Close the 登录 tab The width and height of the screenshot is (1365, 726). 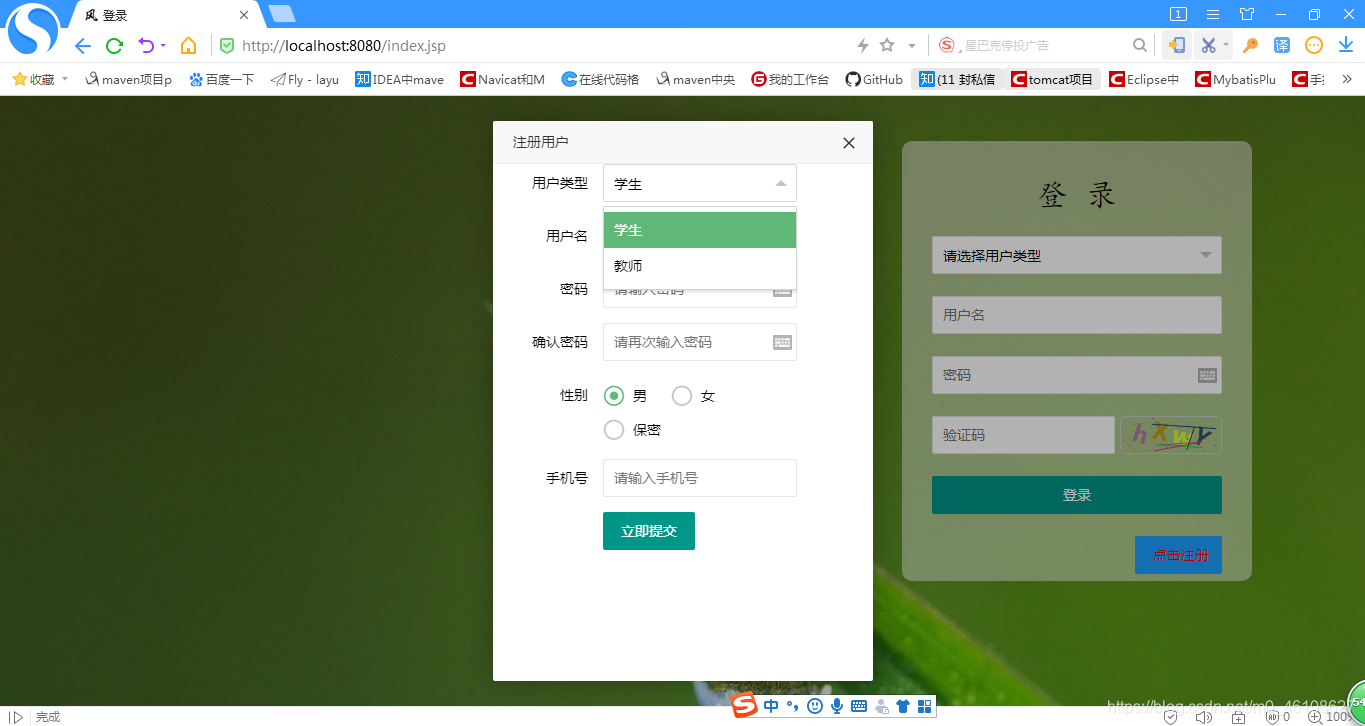coord(244,16)
